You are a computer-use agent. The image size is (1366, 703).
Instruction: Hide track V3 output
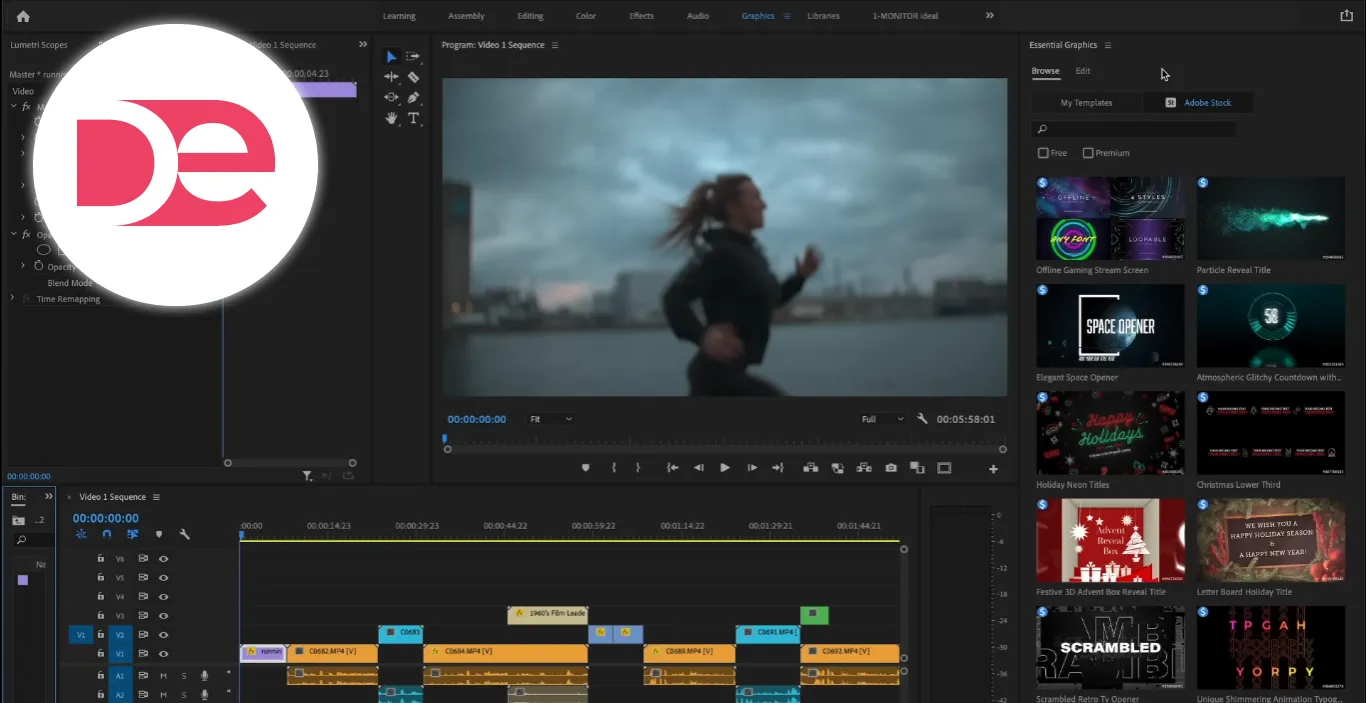point(163,616)
